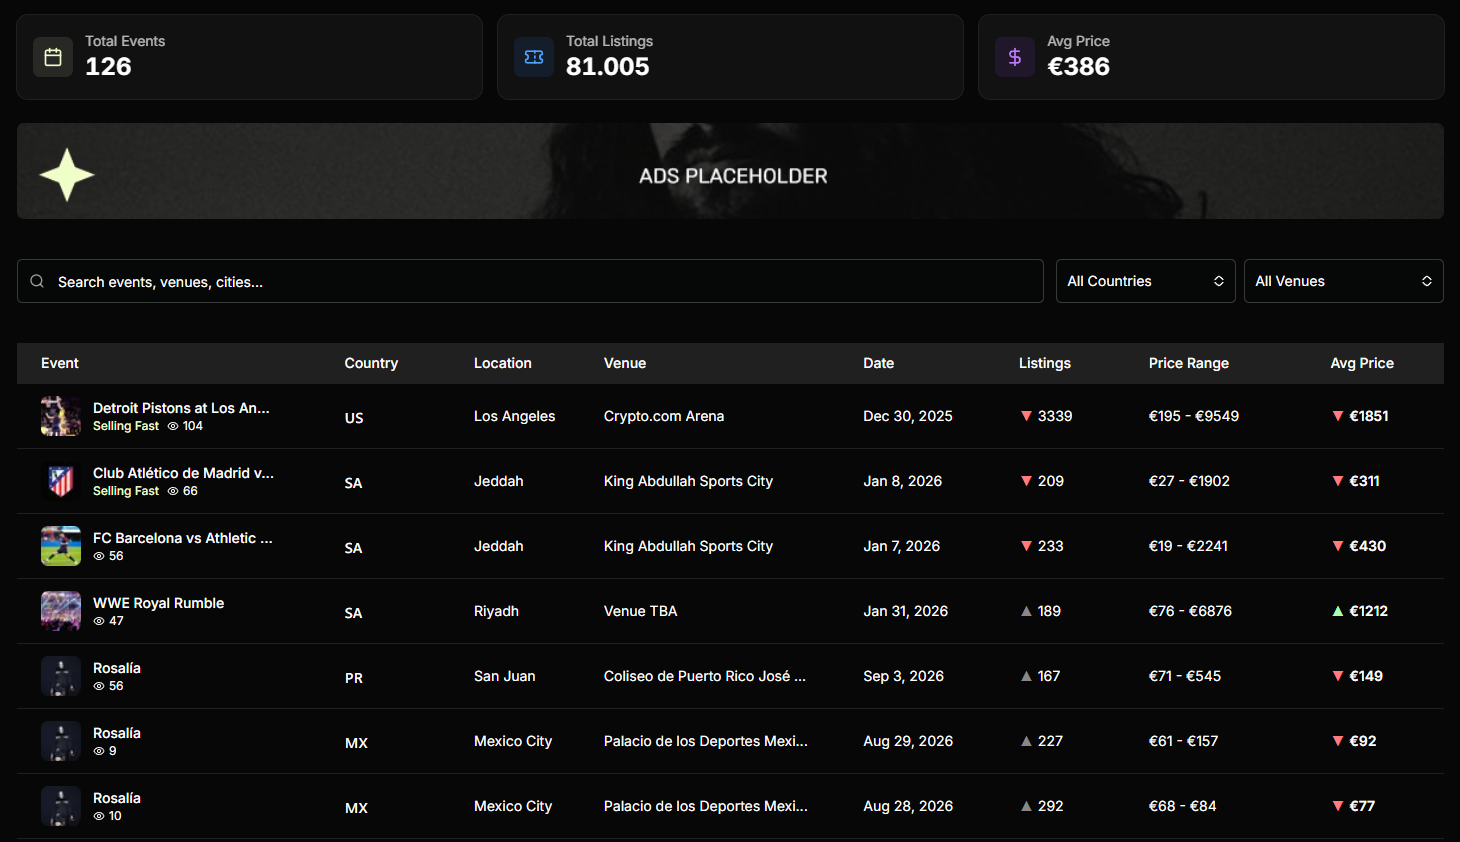The image size is (1460, 842).
Task: Click the up arrow beside 292 listings
Action: [1029, 806]
